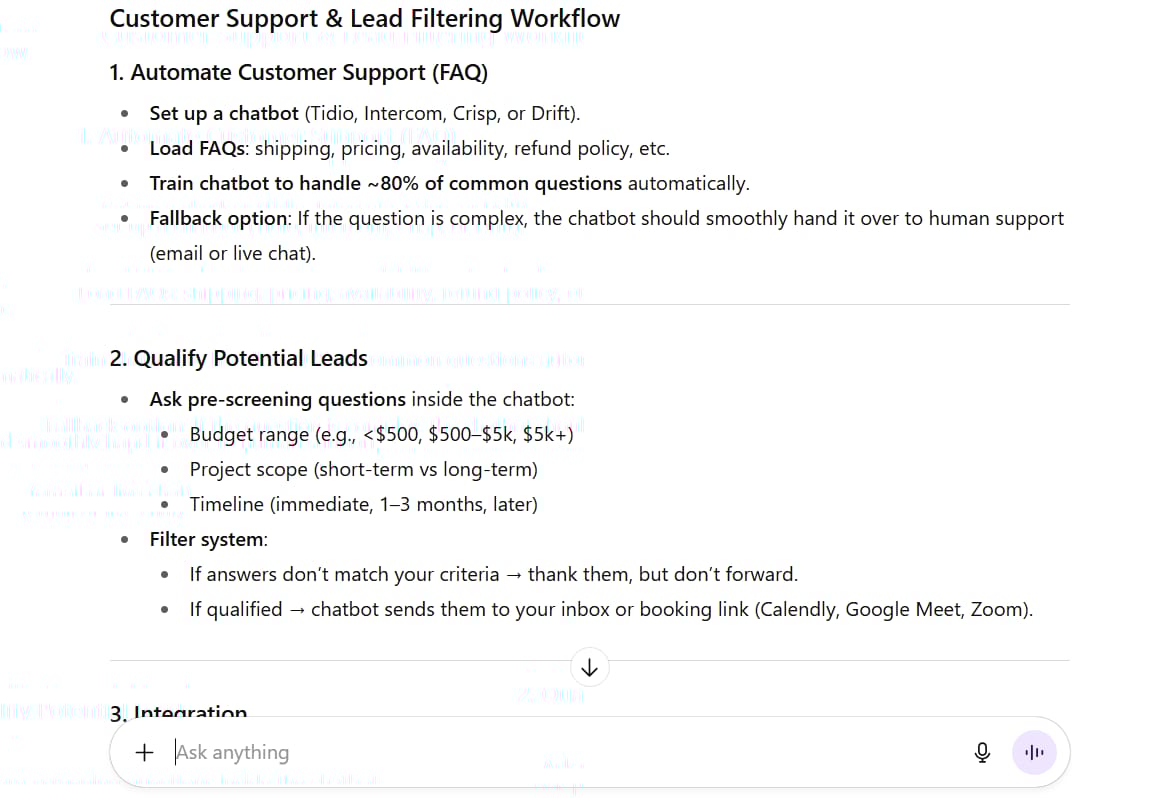This screenshot has height=798, width=1155.
Task: Launch voice mode with the purple waveform button
Action: (x=1034, y=752)
